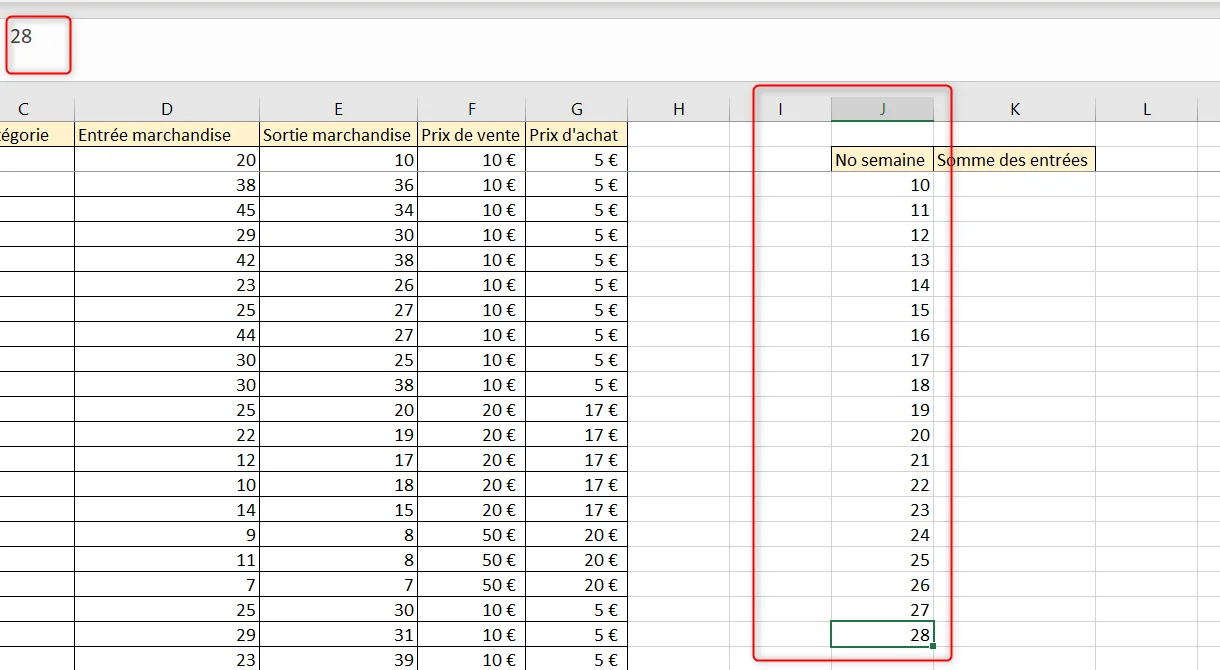Click Sortie marchandise cell with value 34
Screen dimensions: 1220x670
(339, 210)
